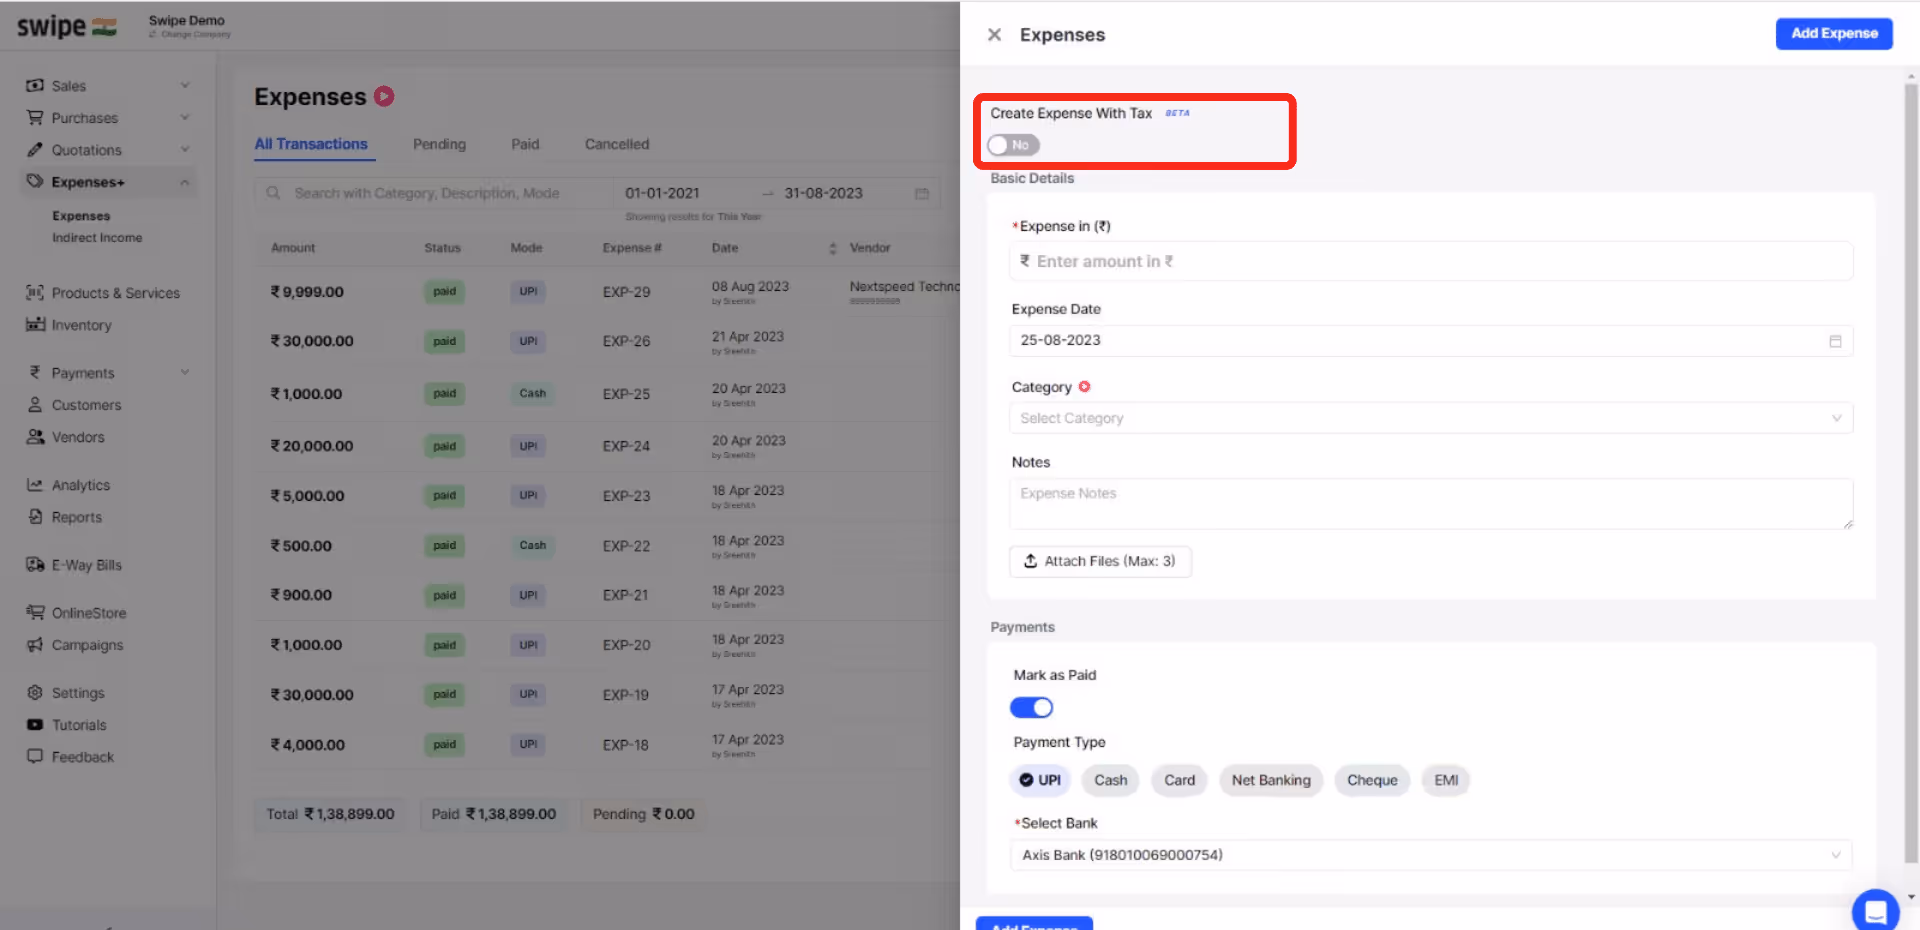This screenshot has height=930, width=1920.
Task: Open the chat support bubble
Action: tap(1875, 910)
